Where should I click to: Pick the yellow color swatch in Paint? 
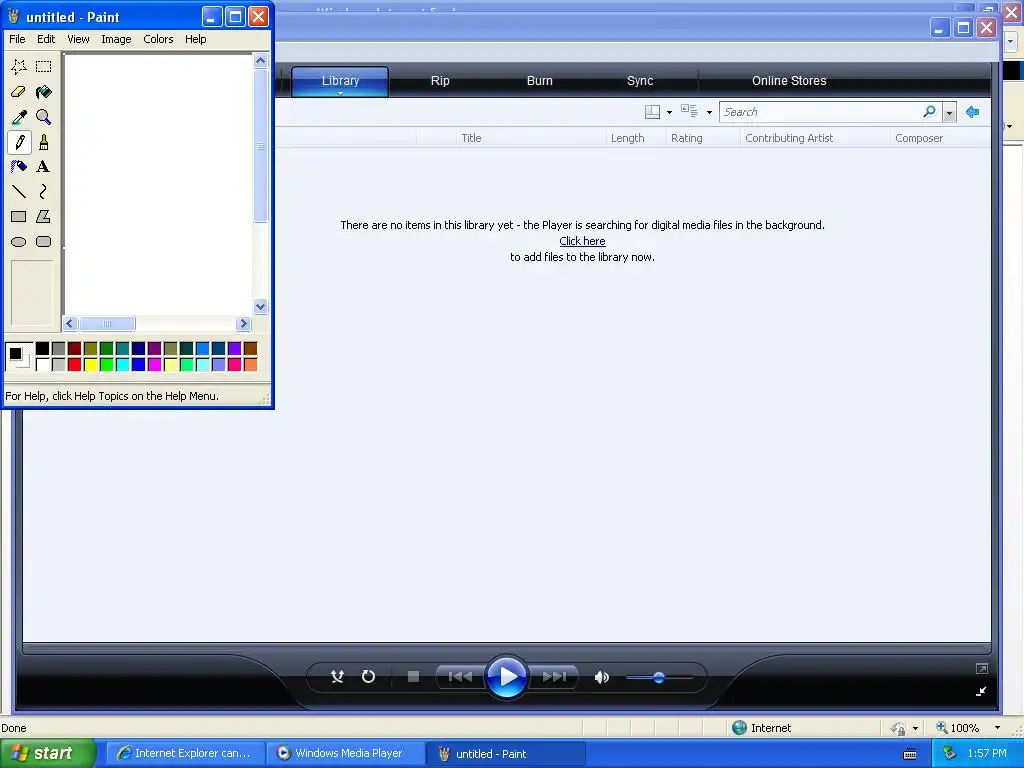click(91, 364)
